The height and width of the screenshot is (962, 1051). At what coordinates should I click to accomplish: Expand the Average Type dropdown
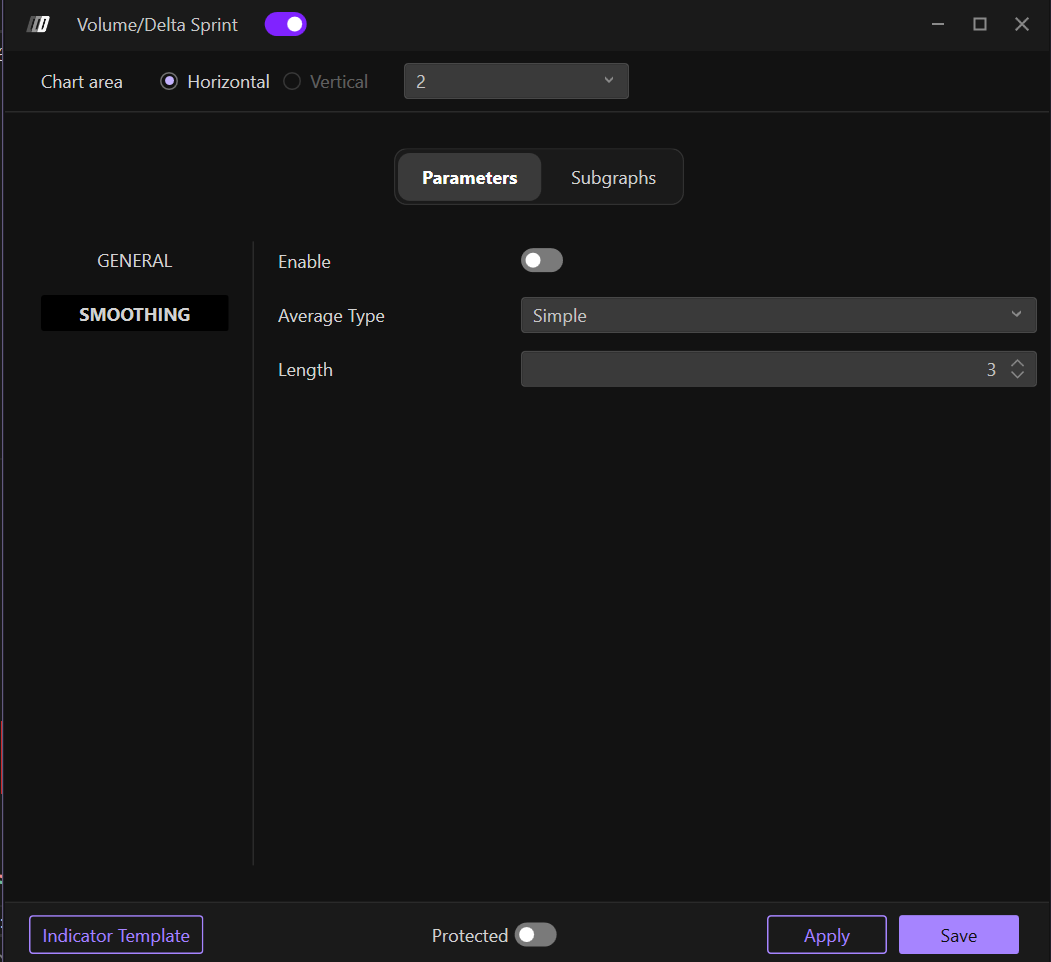(x=778, y=316)
